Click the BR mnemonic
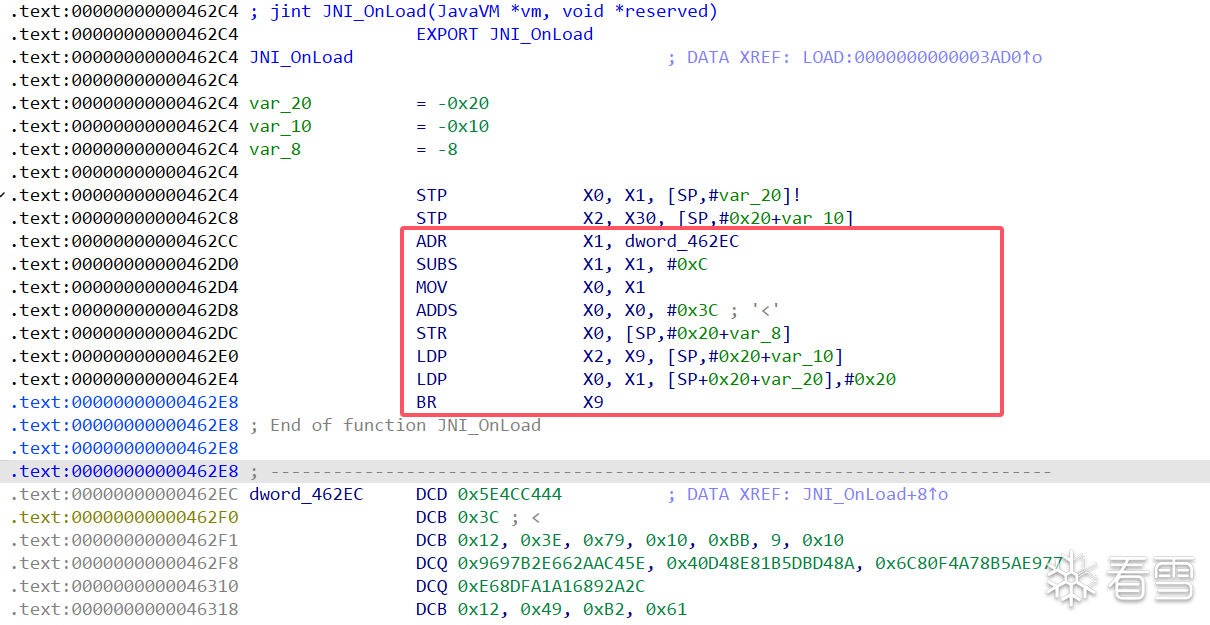Viewport: 1210px width, 625px height. coord(427,402)
